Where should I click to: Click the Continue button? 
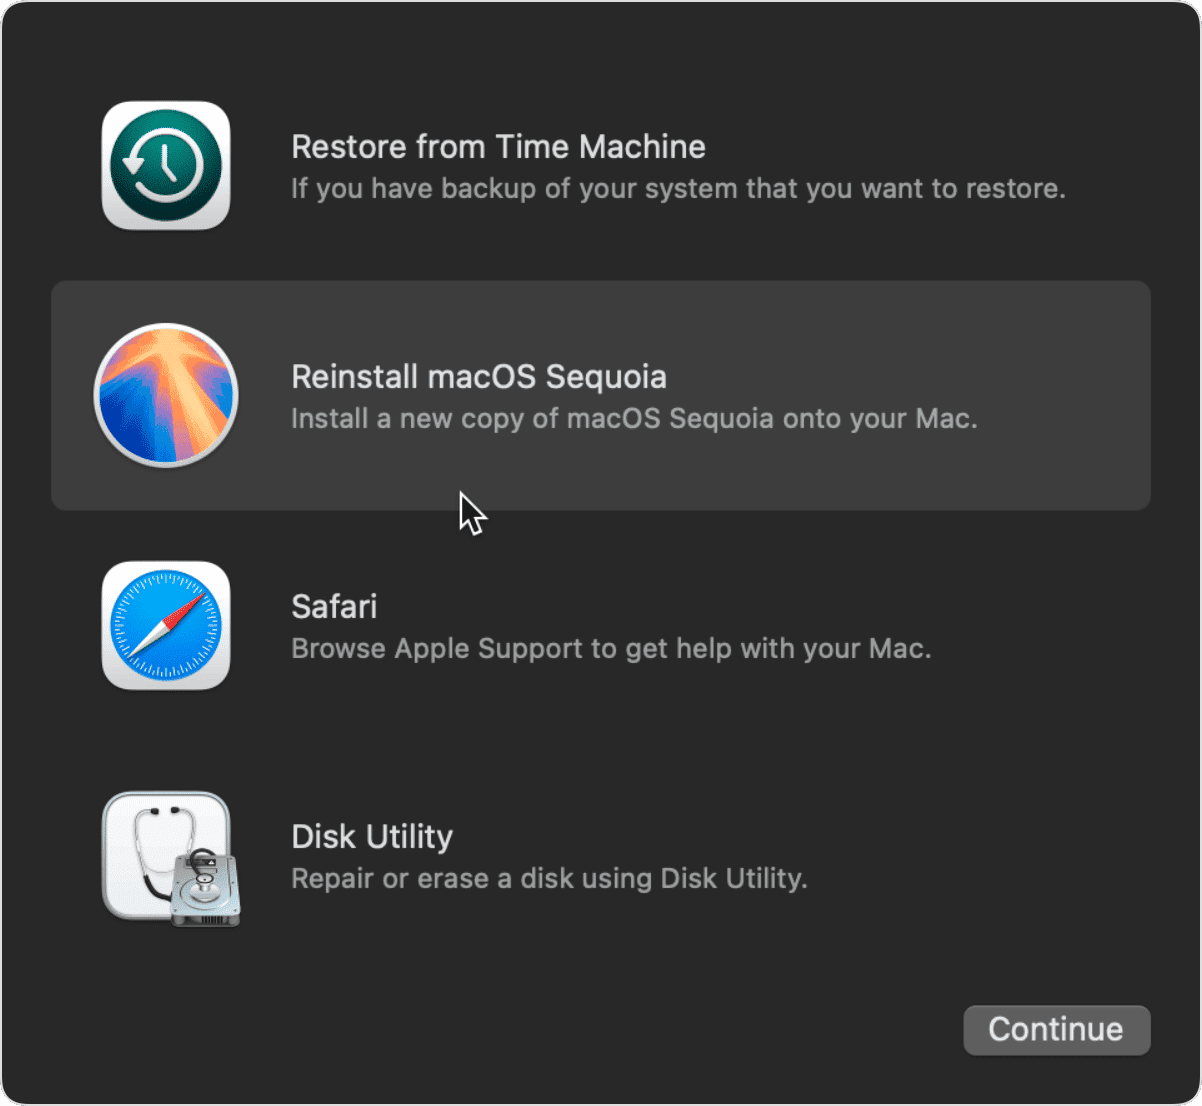pos(1056,1030)
